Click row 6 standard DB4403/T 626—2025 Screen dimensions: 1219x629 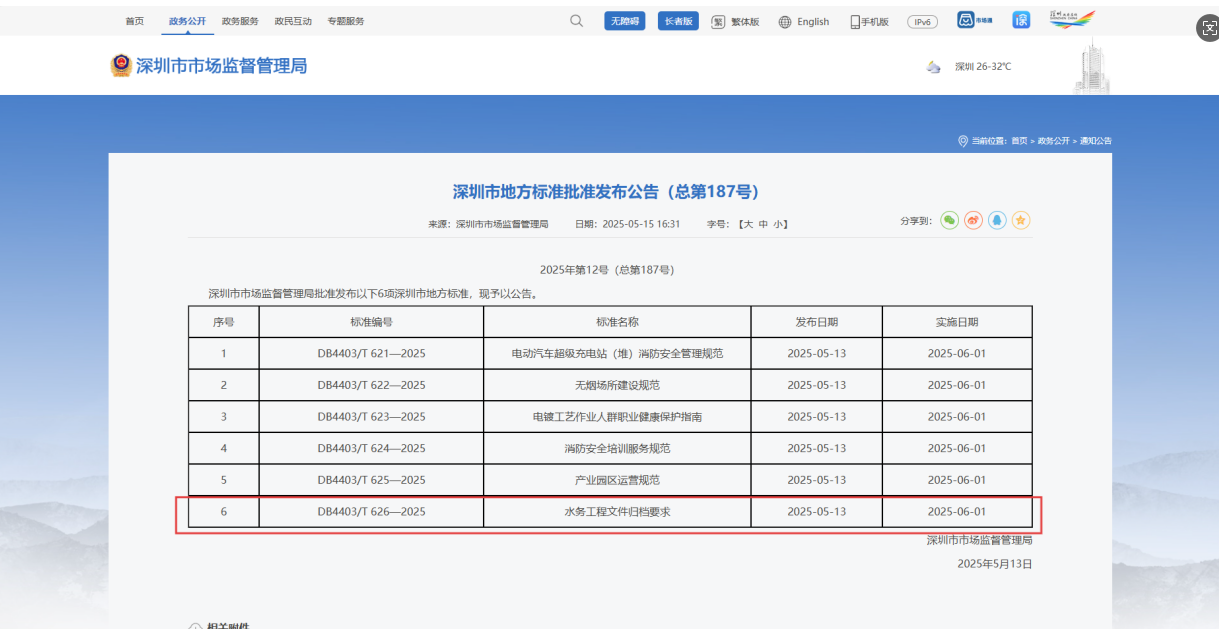[x=370, y=511]
